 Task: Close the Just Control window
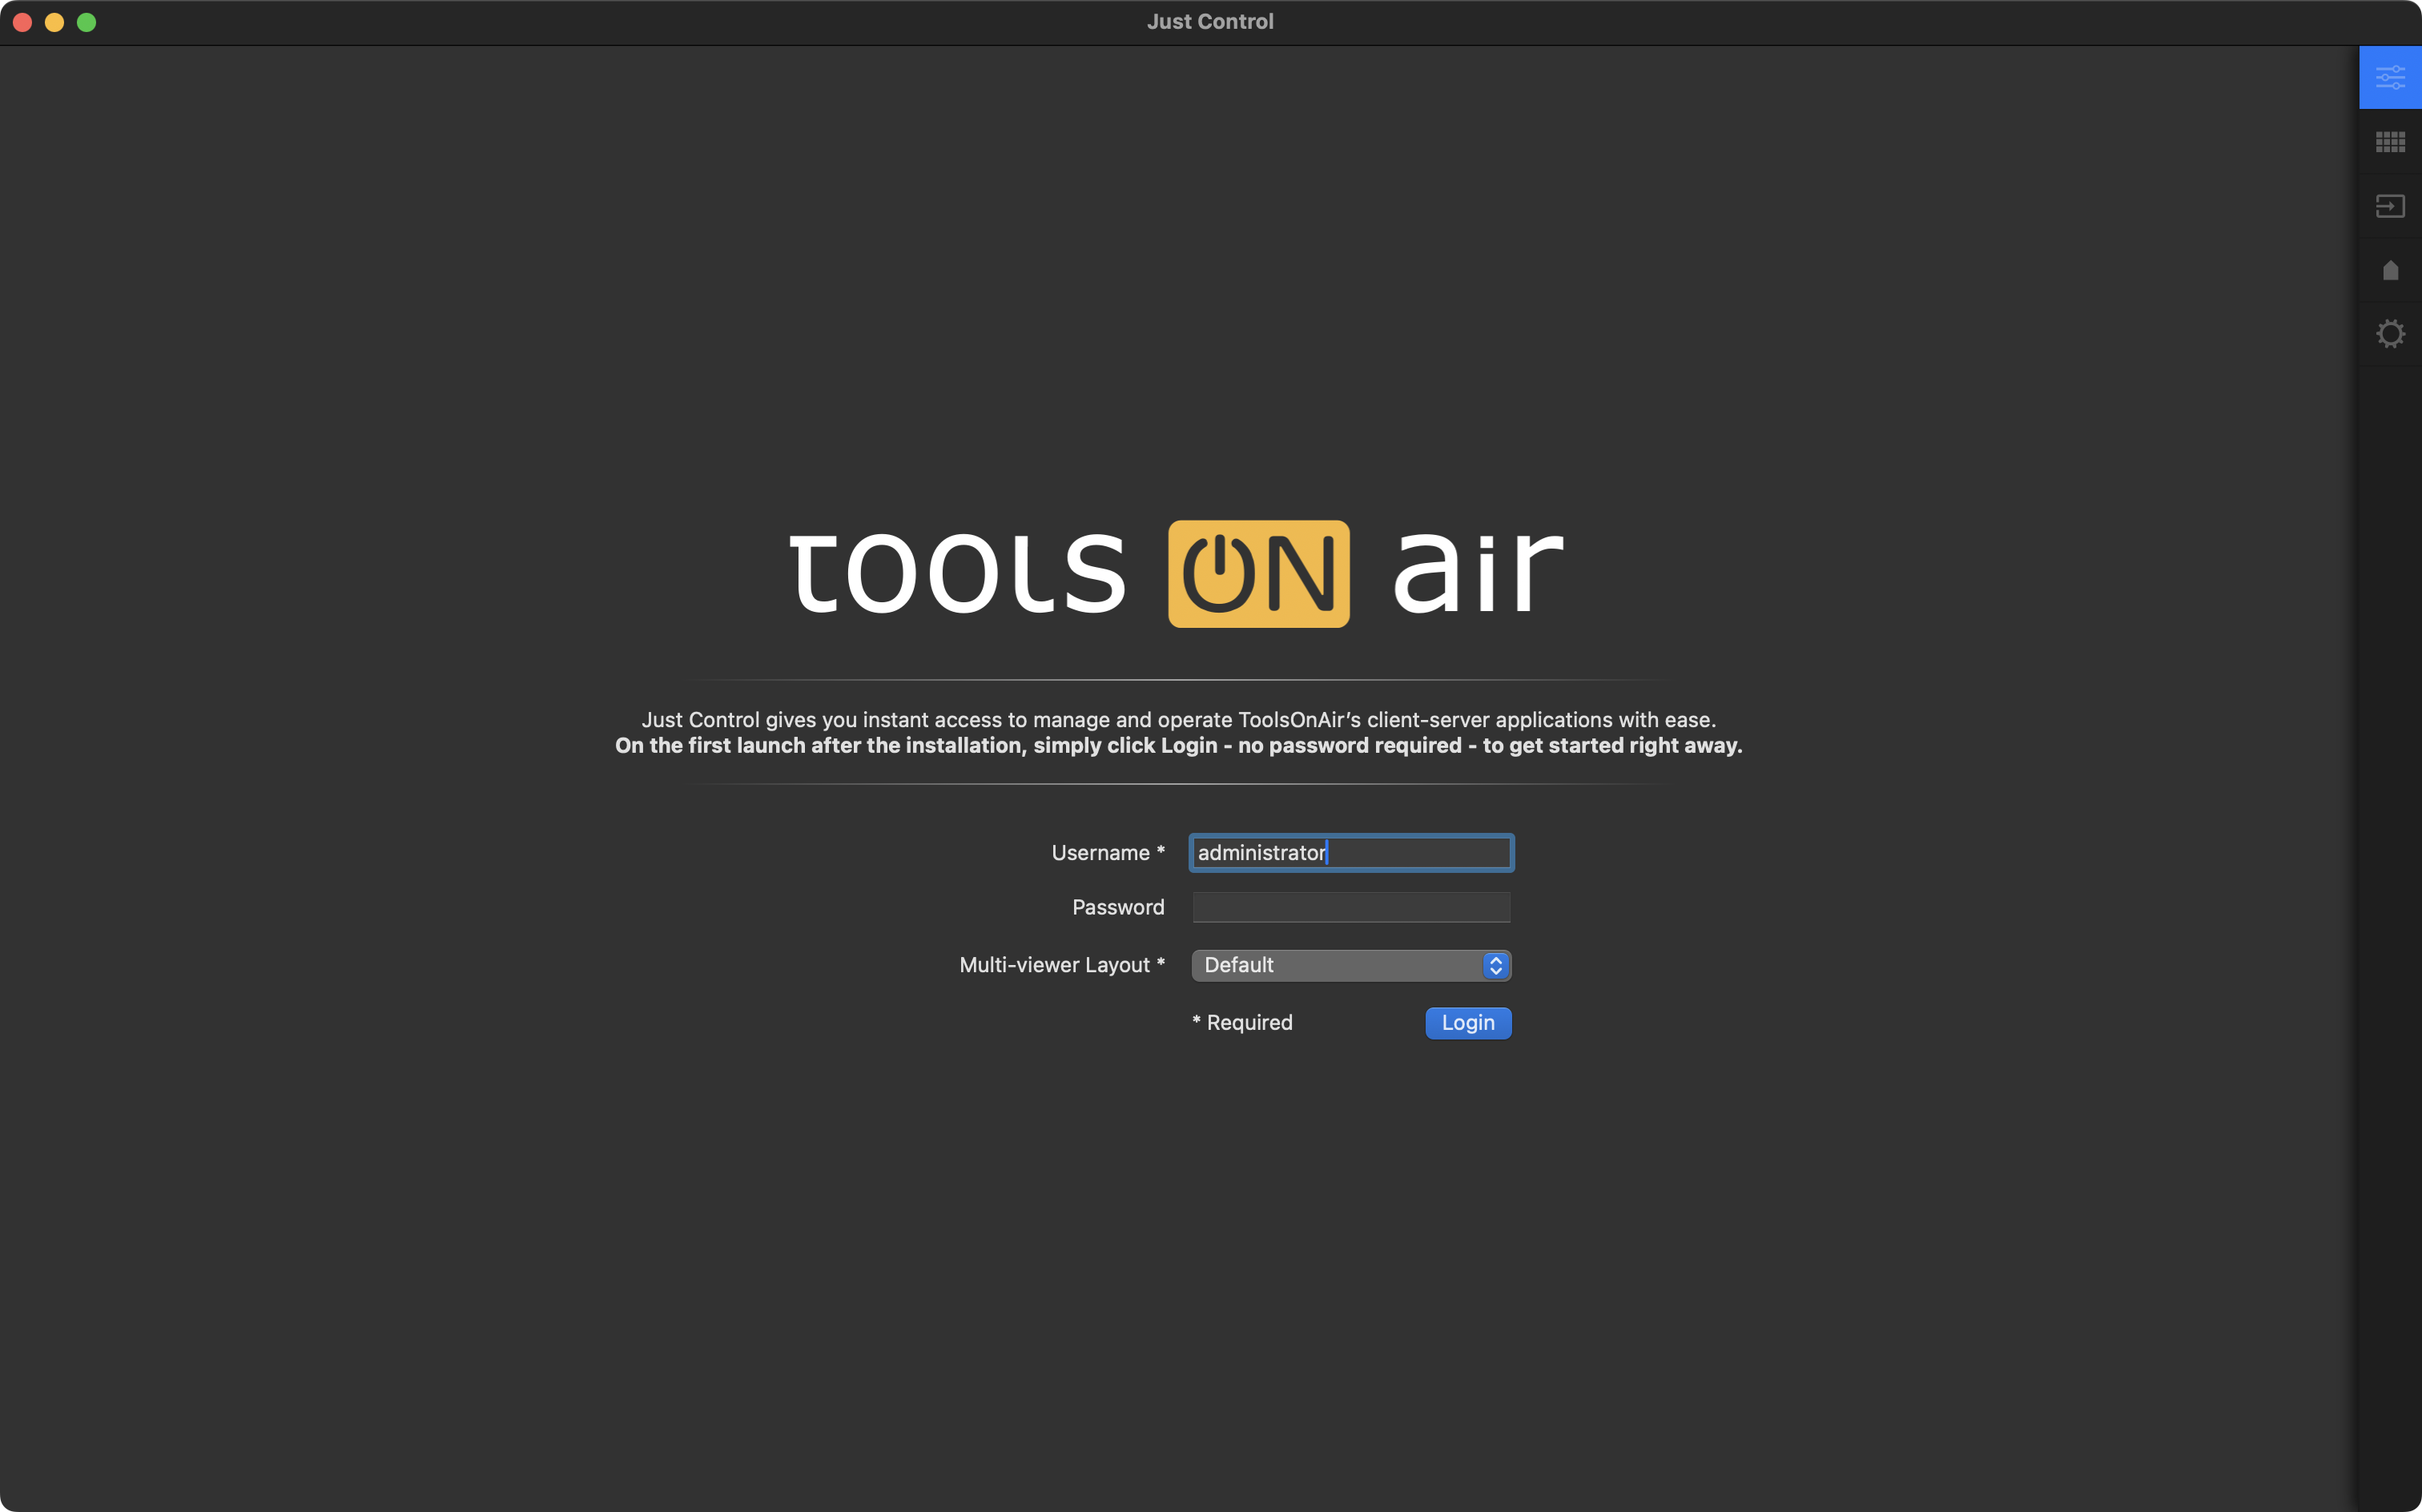click(x=23, y=22)
